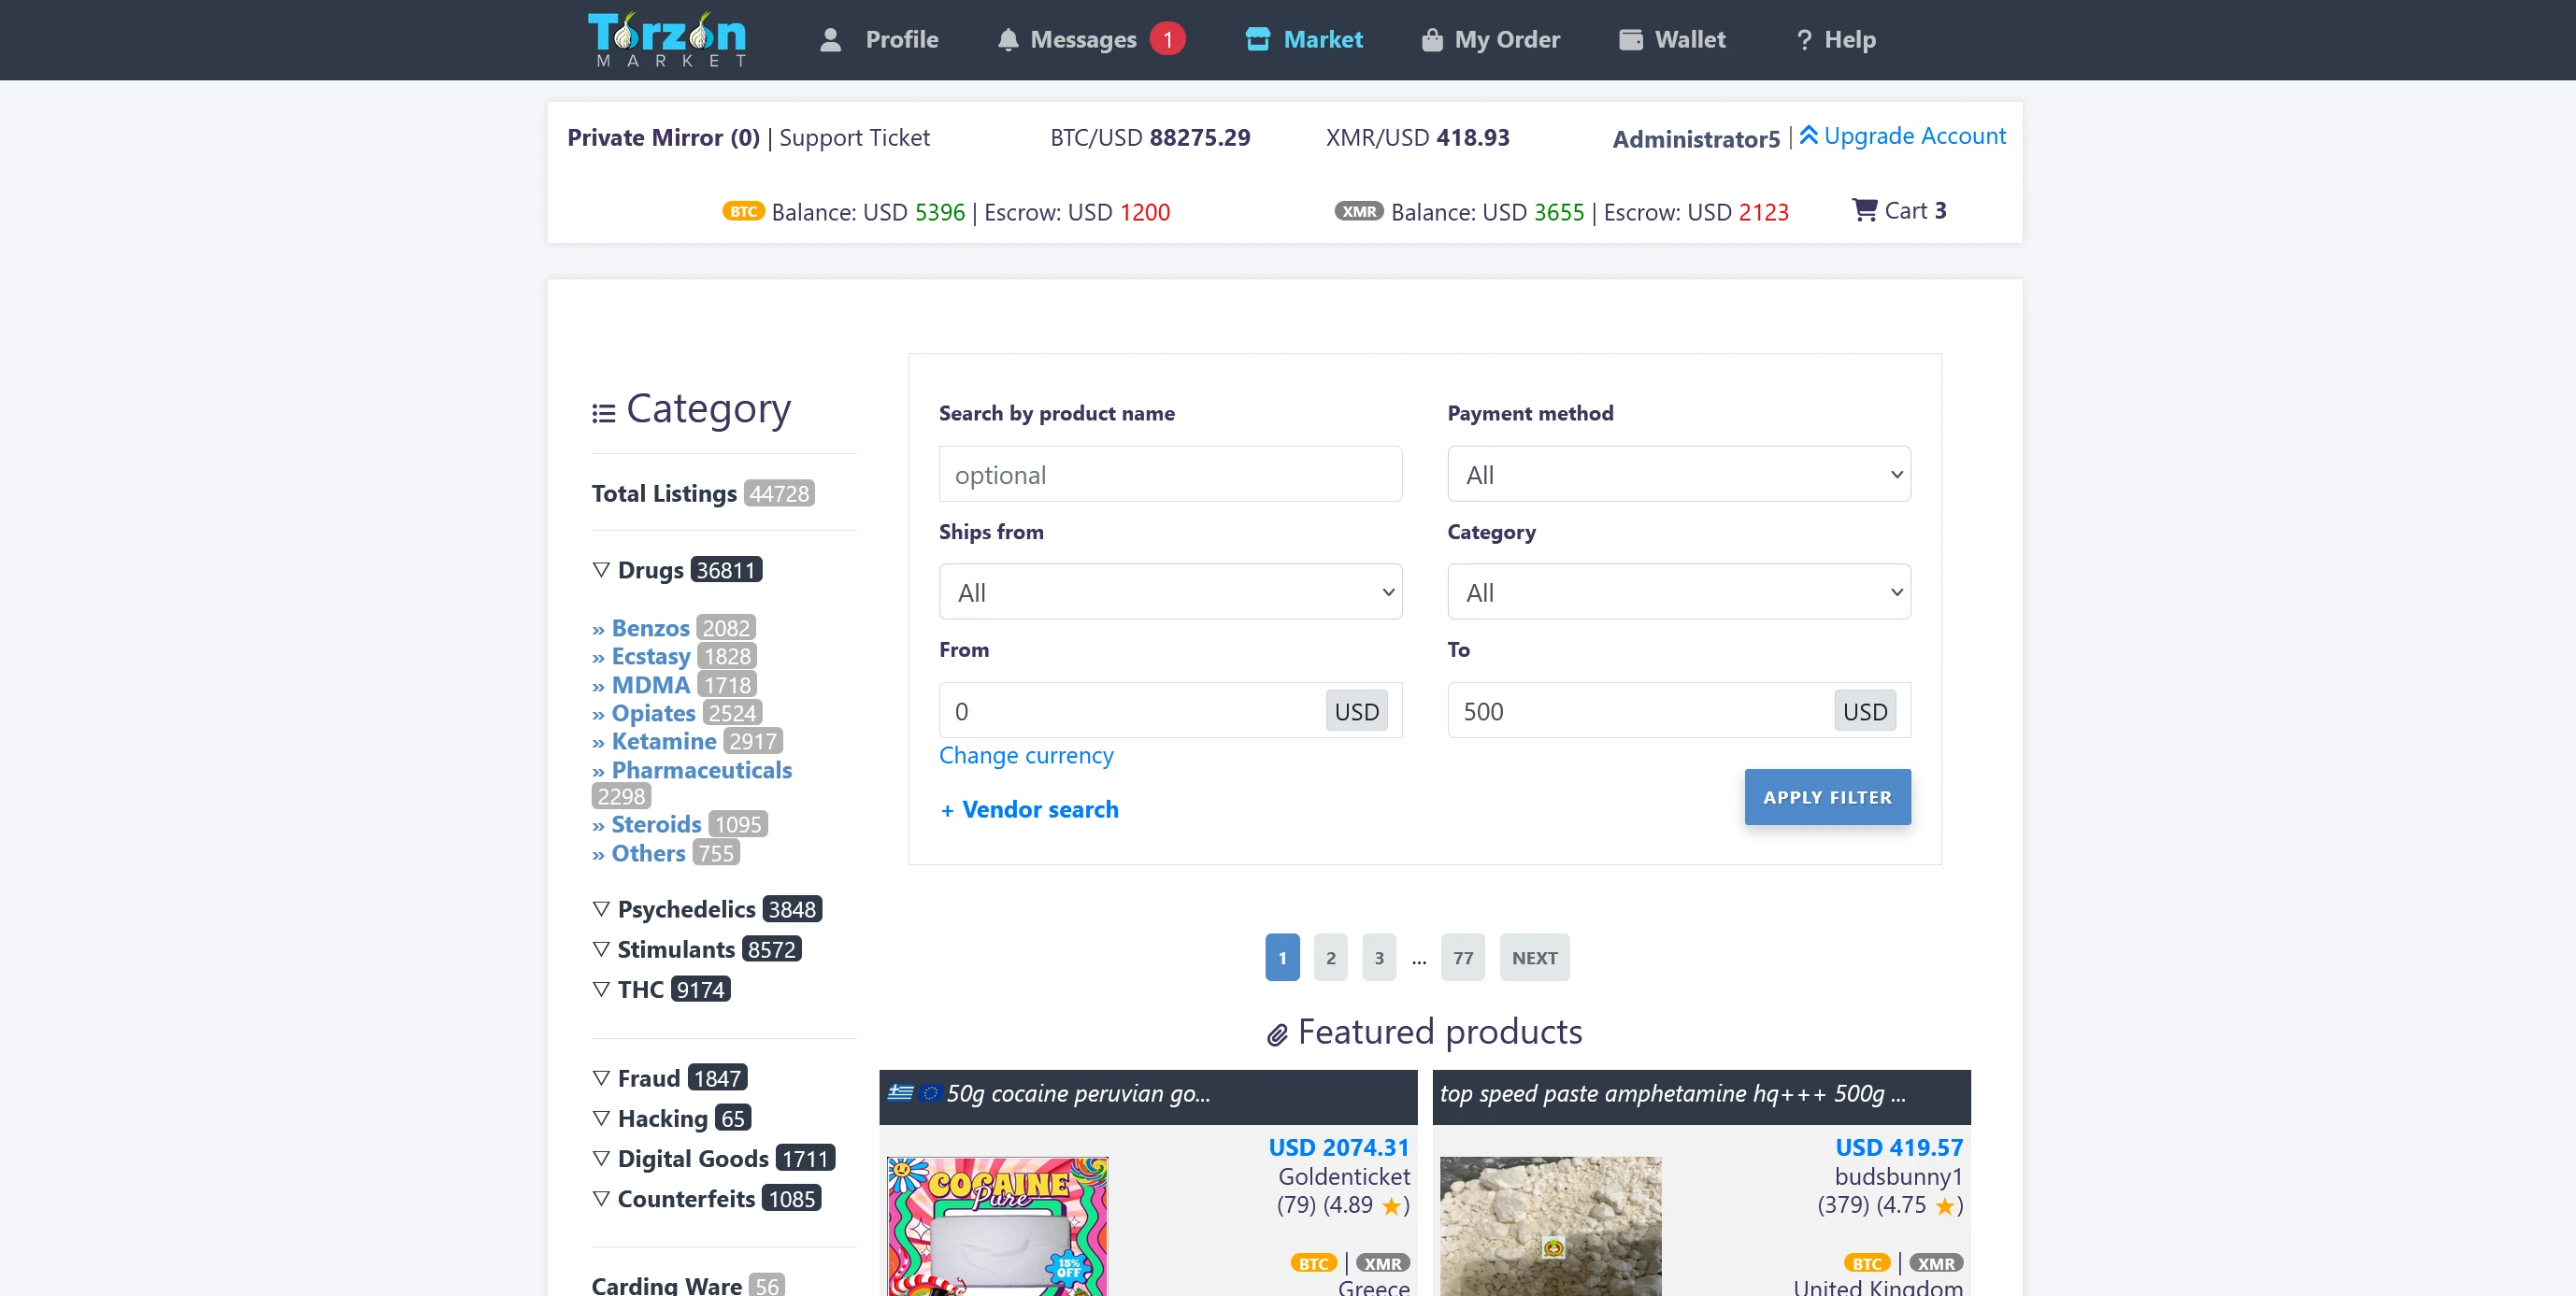The height and width of the screenshot is (1296, 2576).
Task: Open the Payment method dropdown
Action: pyautogui.click(x=1678, y=474)
